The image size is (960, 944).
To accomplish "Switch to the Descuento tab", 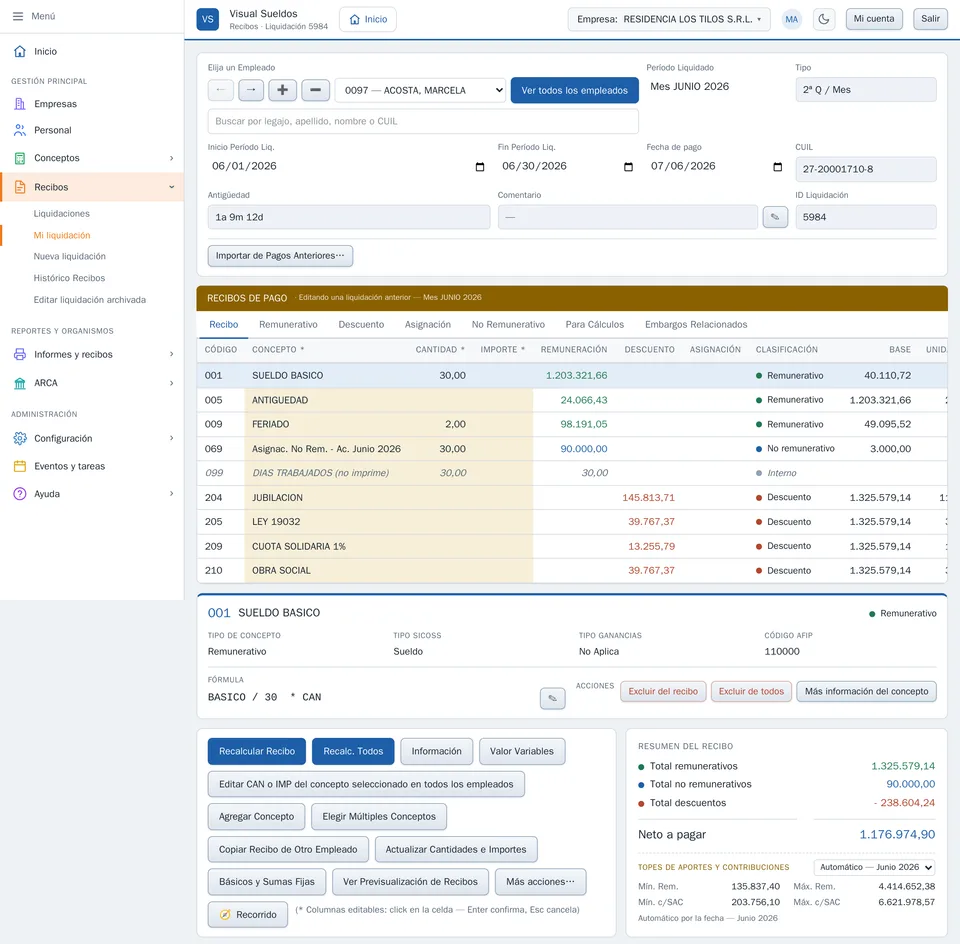I will (x=361, y=324).
